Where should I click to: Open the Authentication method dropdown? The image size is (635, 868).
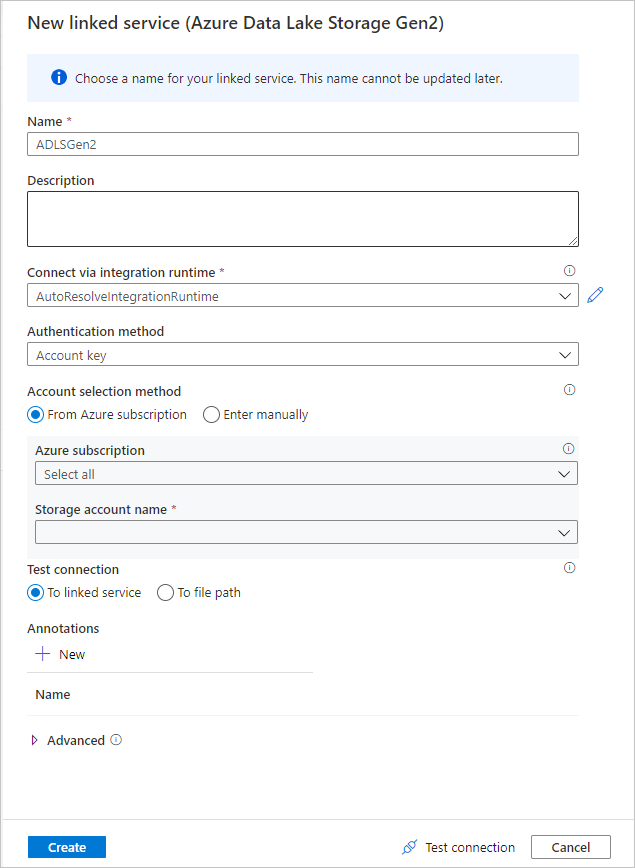click(565, 354)
